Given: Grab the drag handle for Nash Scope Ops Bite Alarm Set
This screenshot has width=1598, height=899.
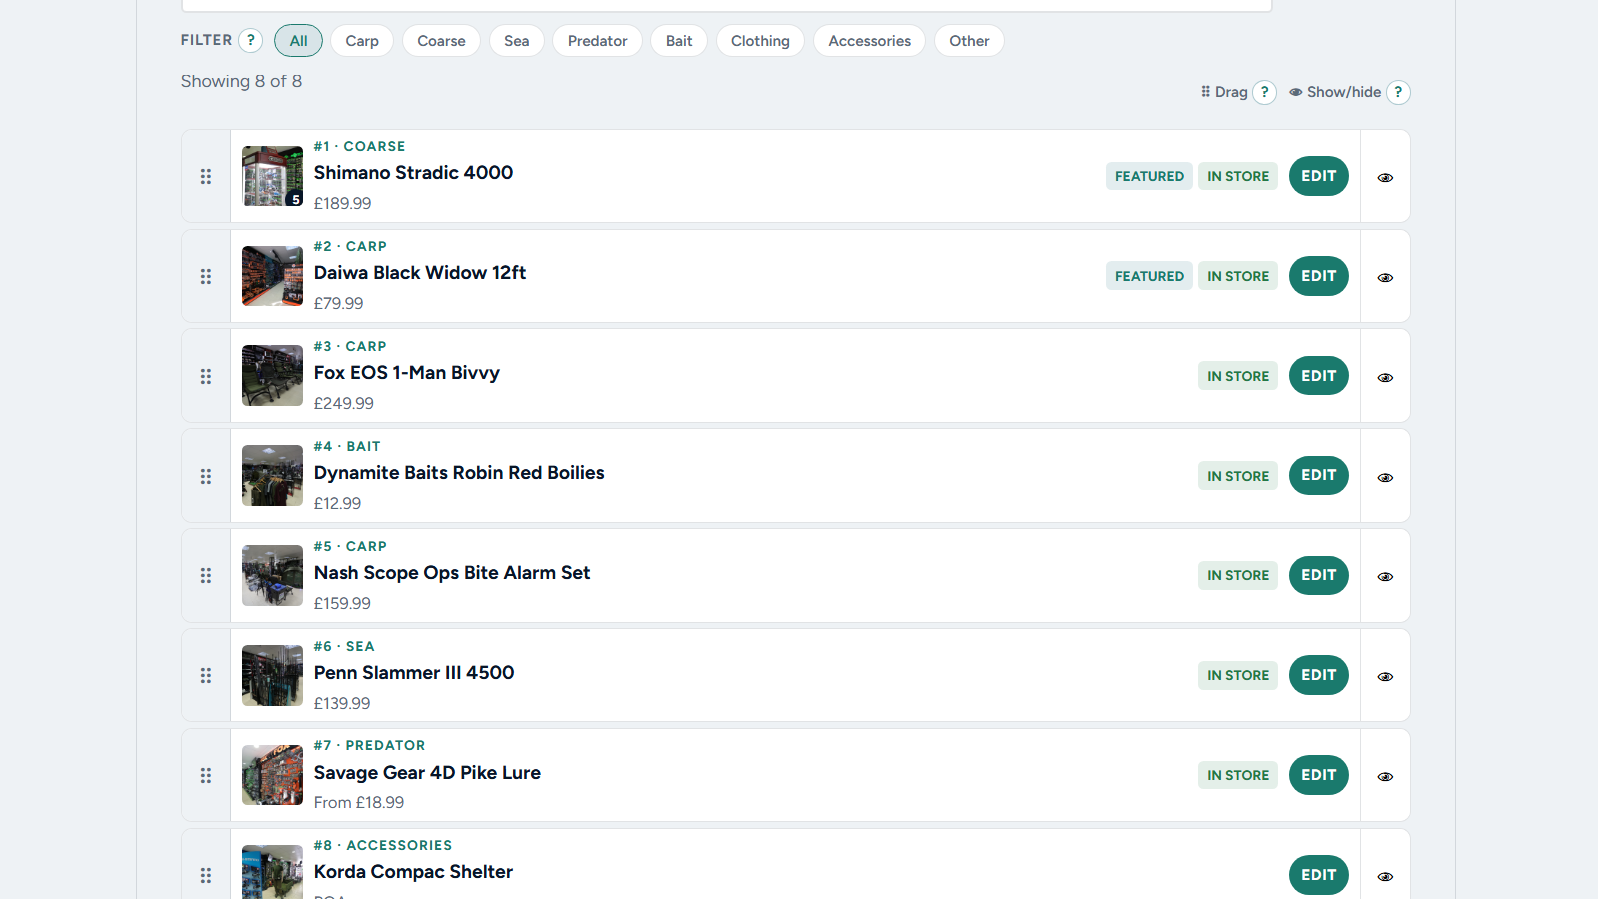Looking at the screenshot, I should tap(206, 575).
